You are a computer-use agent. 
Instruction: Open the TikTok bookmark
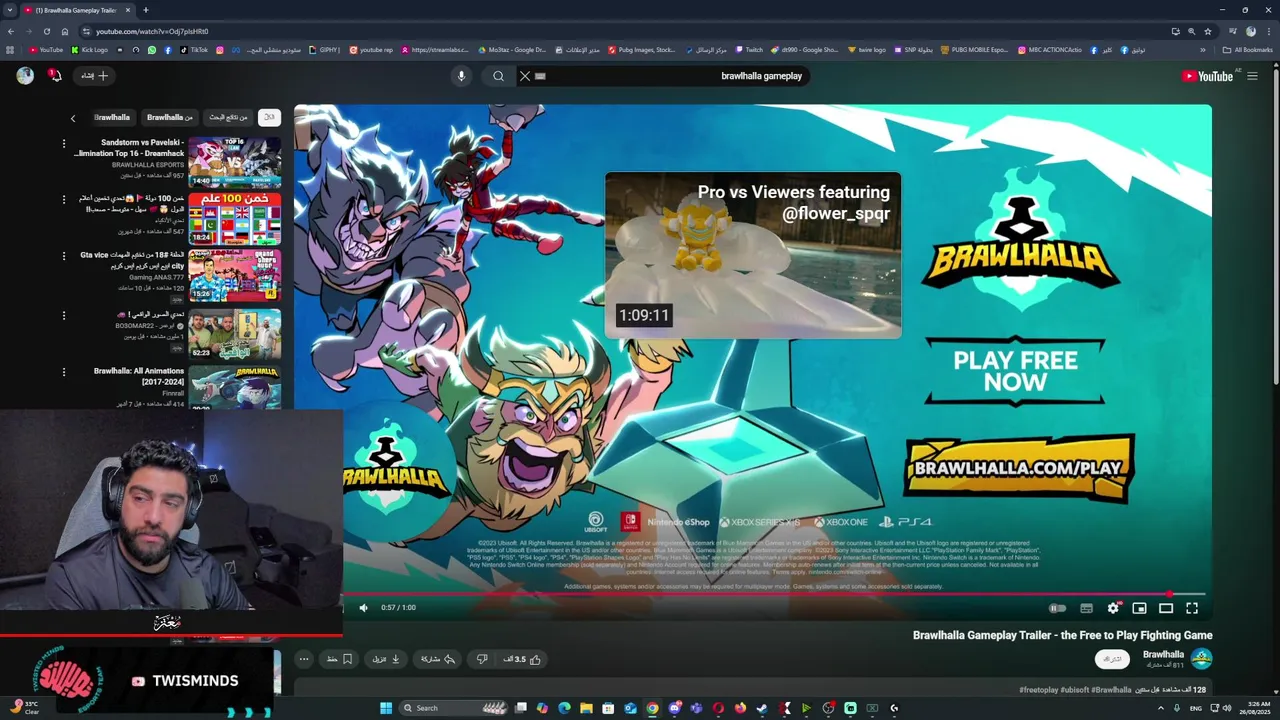(194, 50)
